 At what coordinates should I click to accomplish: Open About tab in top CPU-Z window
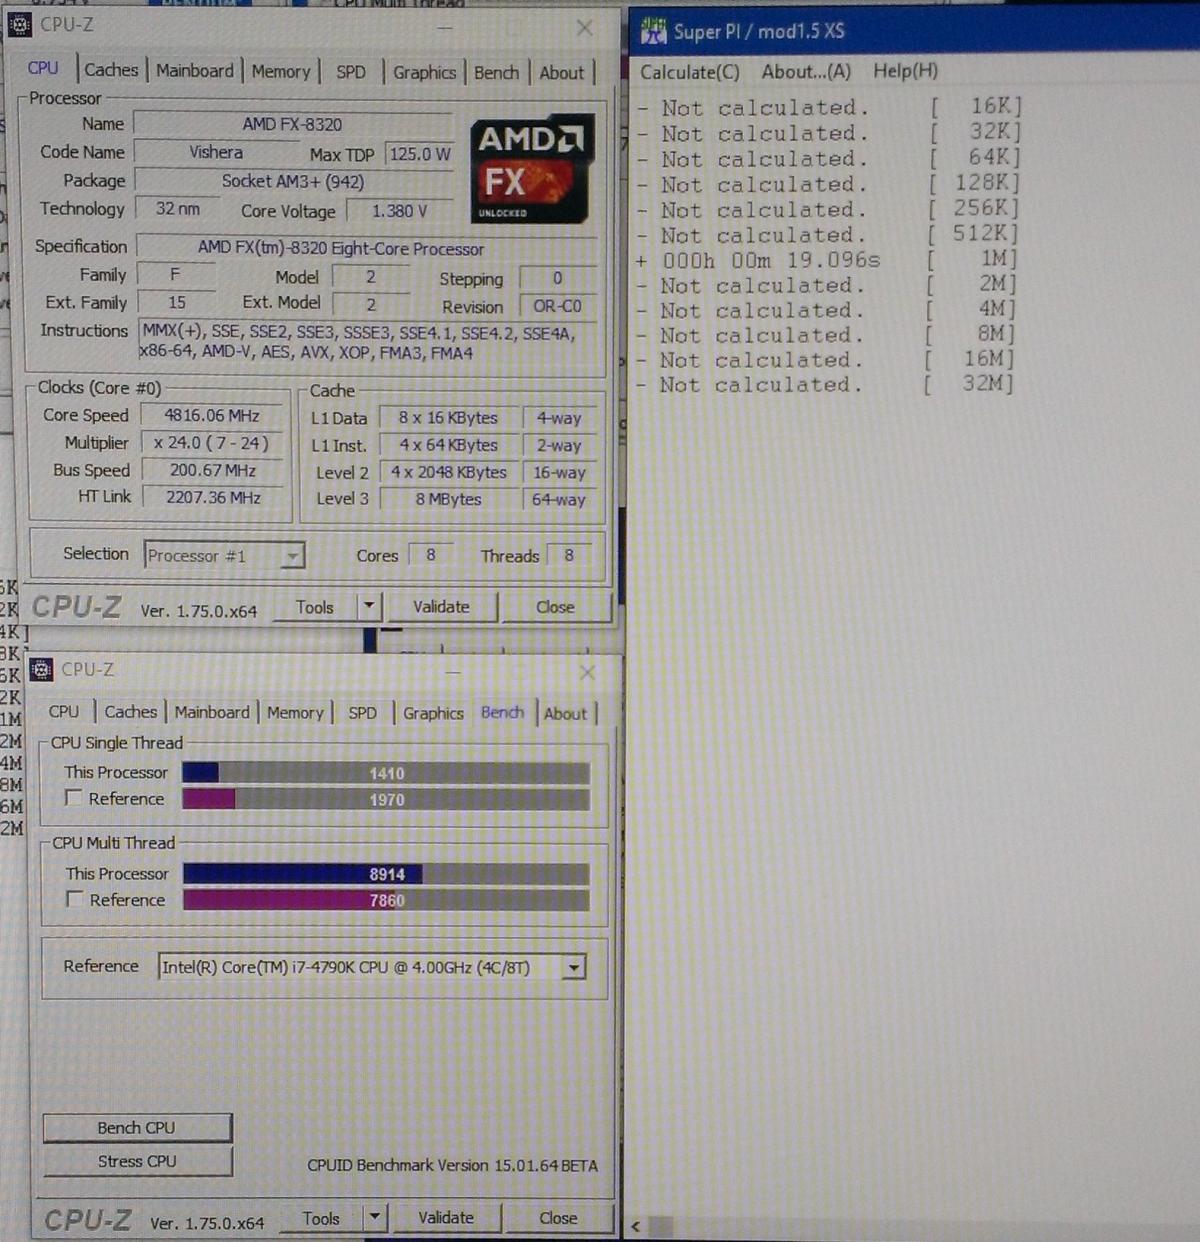[562, 72]
